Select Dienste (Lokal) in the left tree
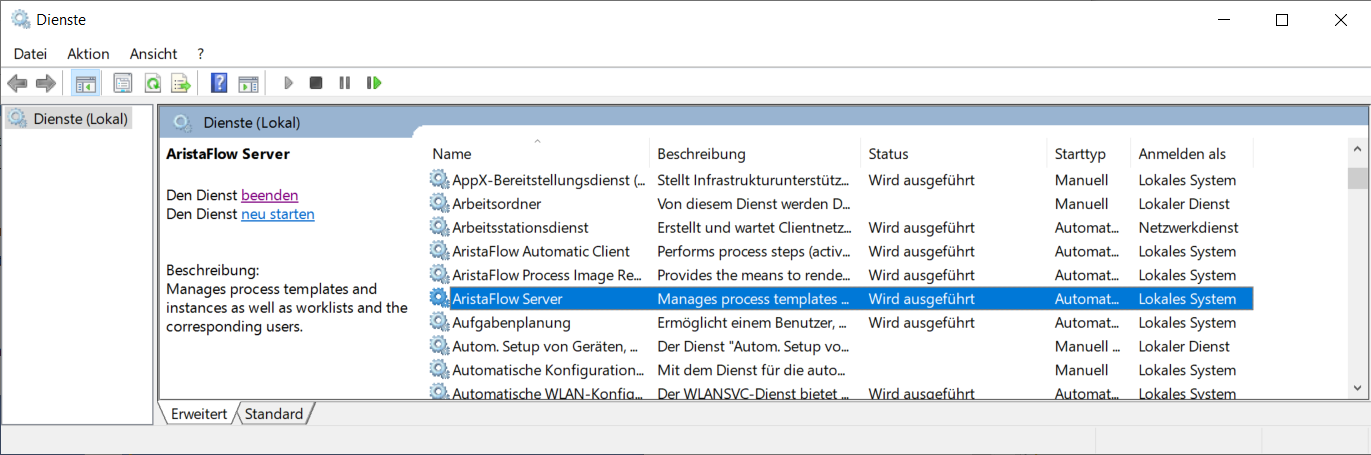Image resolution: width=1371 pixels, height=455 pixels. coord(80,119)
